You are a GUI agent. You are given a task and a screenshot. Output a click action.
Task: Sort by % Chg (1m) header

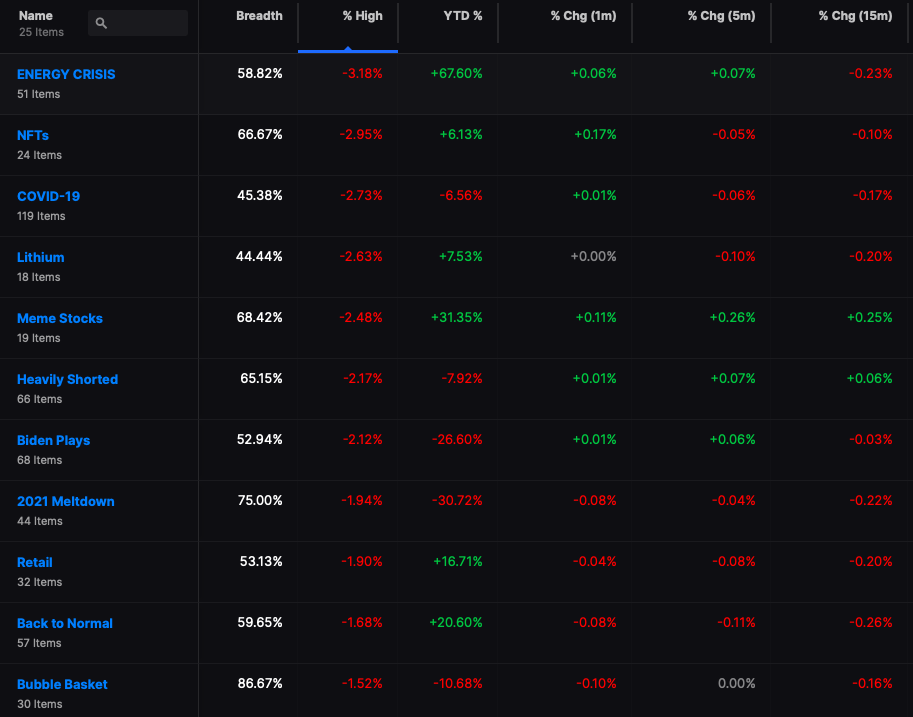[583, 16]
